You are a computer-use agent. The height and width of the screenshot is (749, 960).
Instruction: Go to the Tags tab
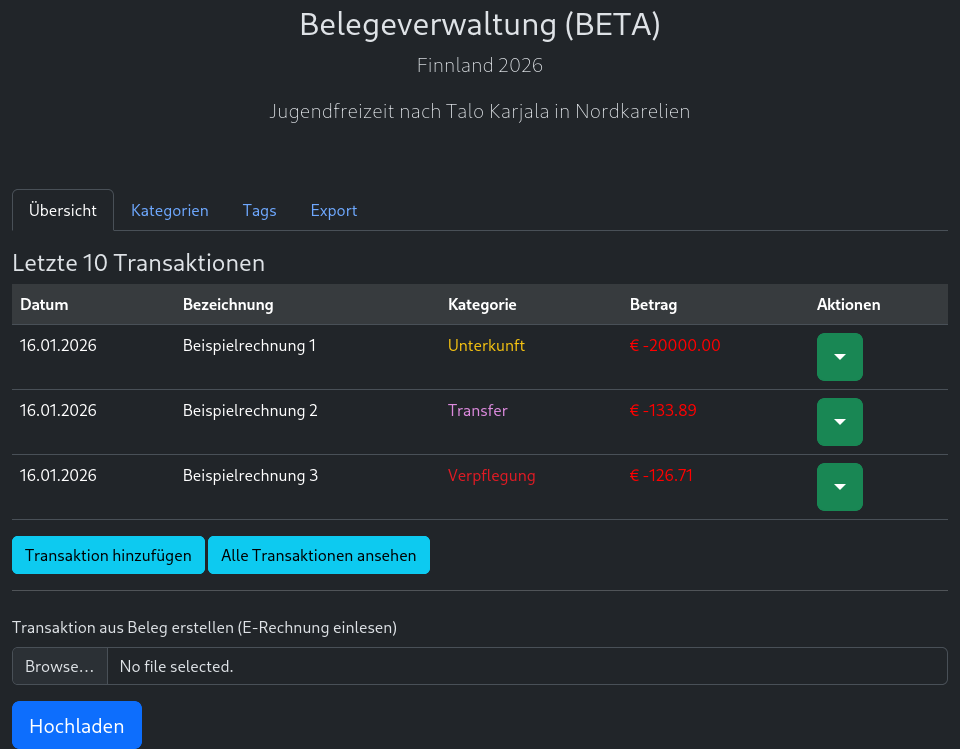coord(259,211)
